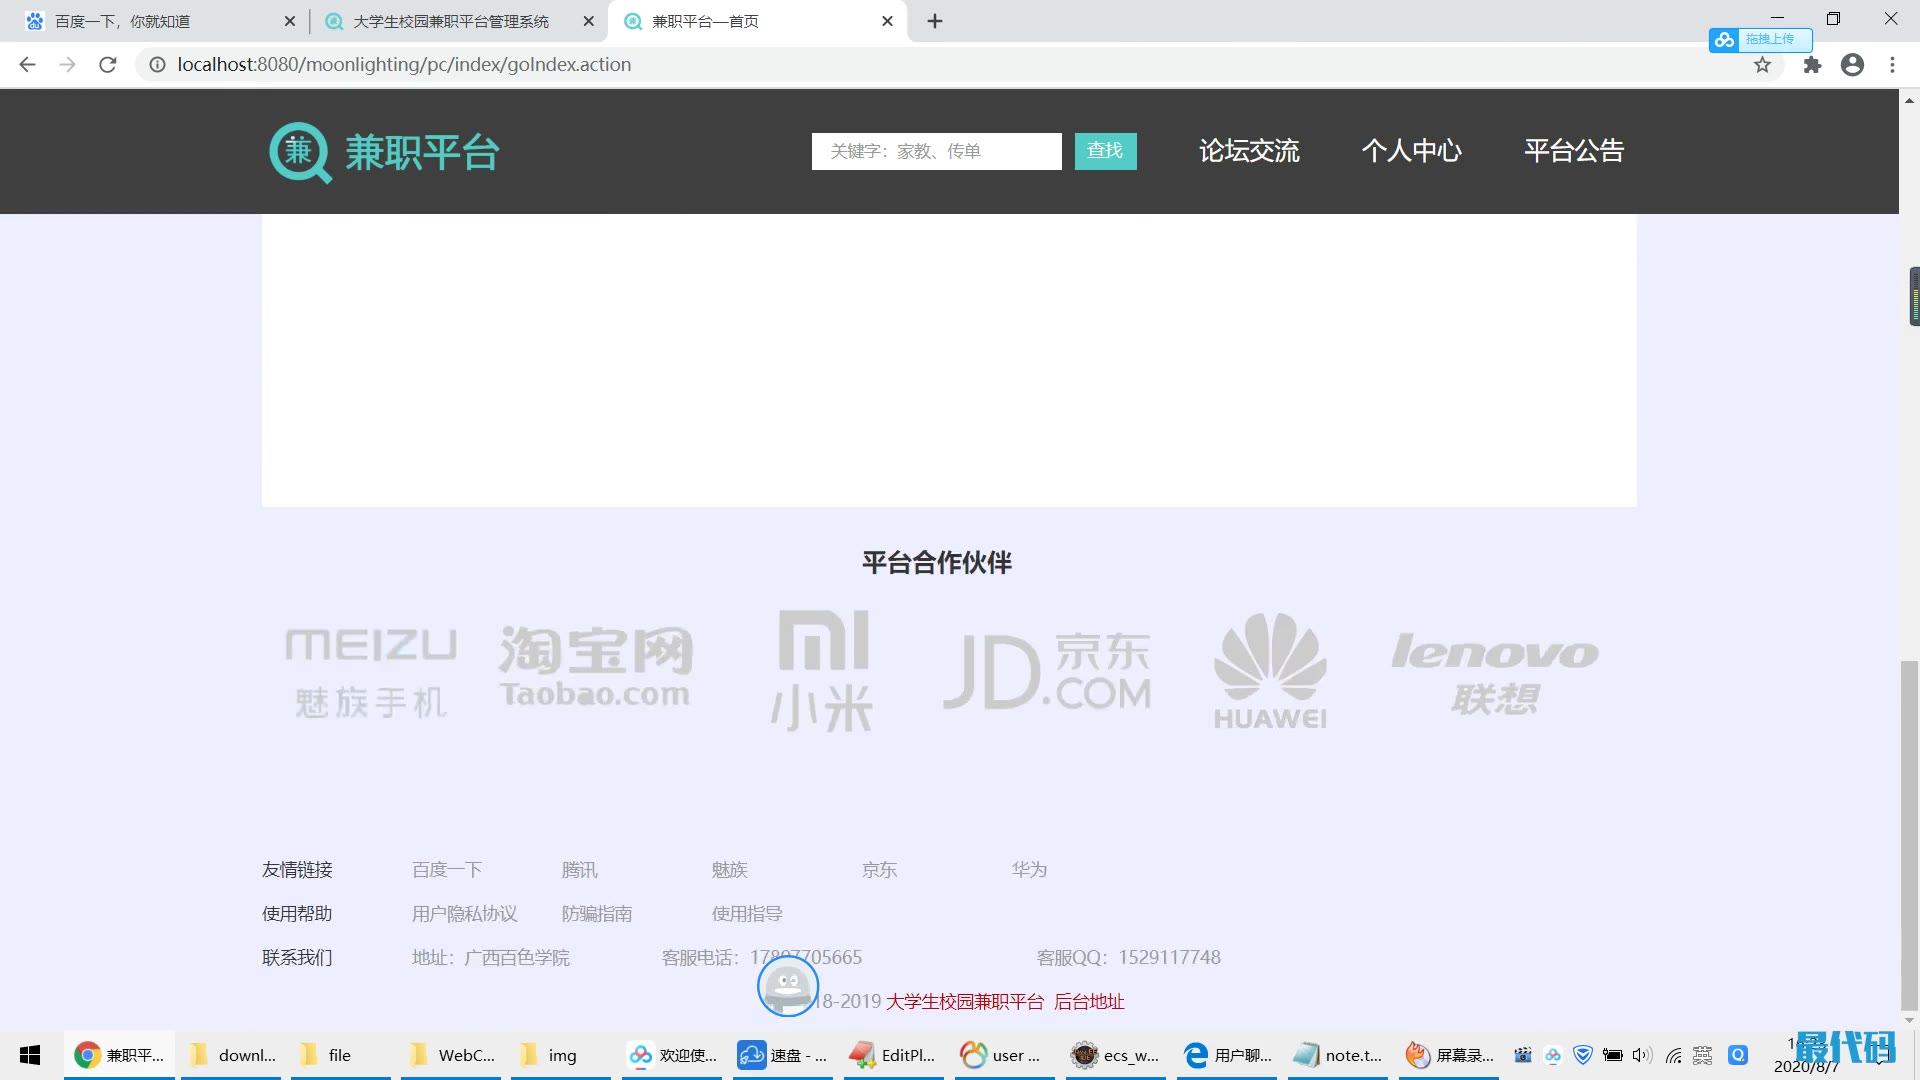This screenshot has height=1080, width=1920.
Task: Close the 大学生校园兼职平台管理系统 tab
Action: (x=589, y=21)
